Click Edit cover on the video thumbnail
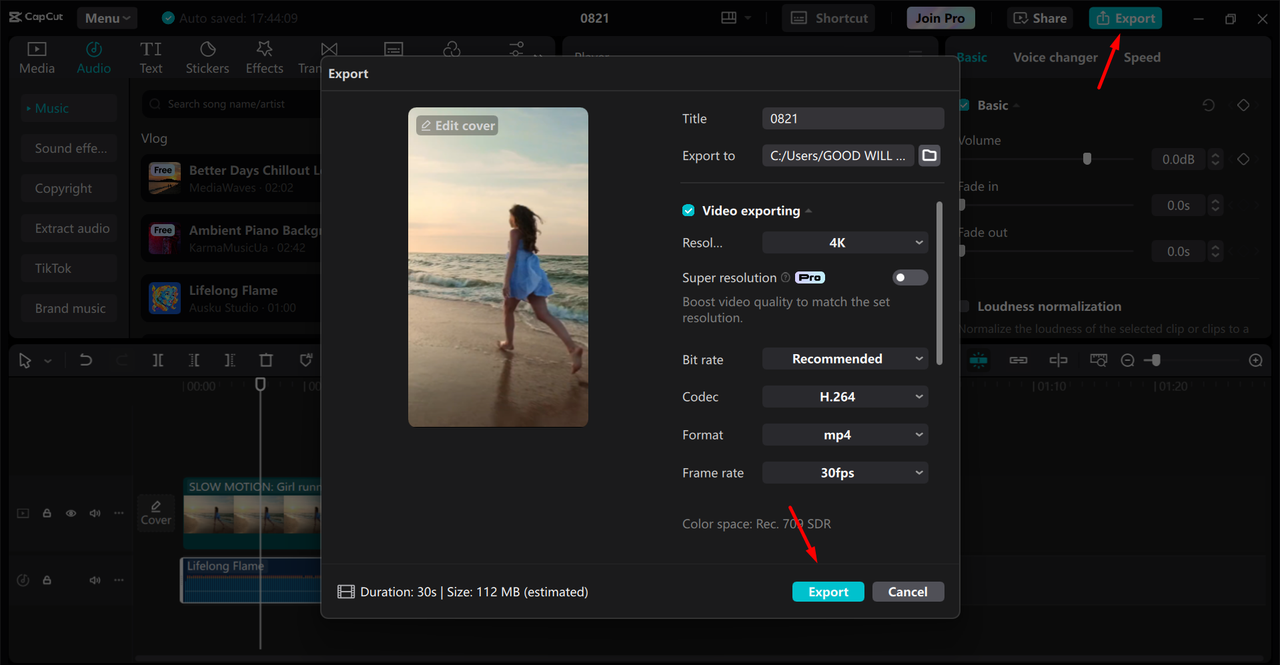The height and width of the screenshot is (665, 1280). click(458, 126)
